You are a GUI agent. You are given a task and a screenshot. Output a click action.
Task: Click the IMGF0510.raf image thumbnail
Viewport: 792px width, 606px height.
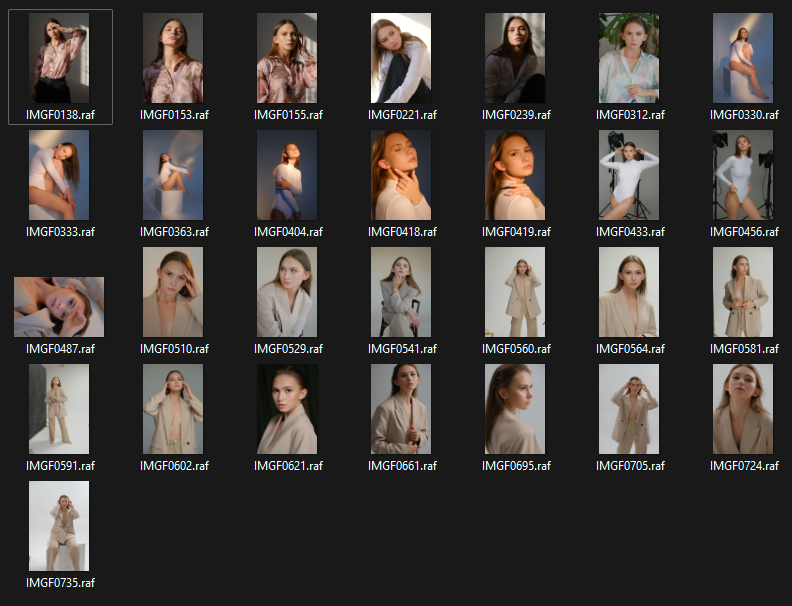(x=173, y=292)
